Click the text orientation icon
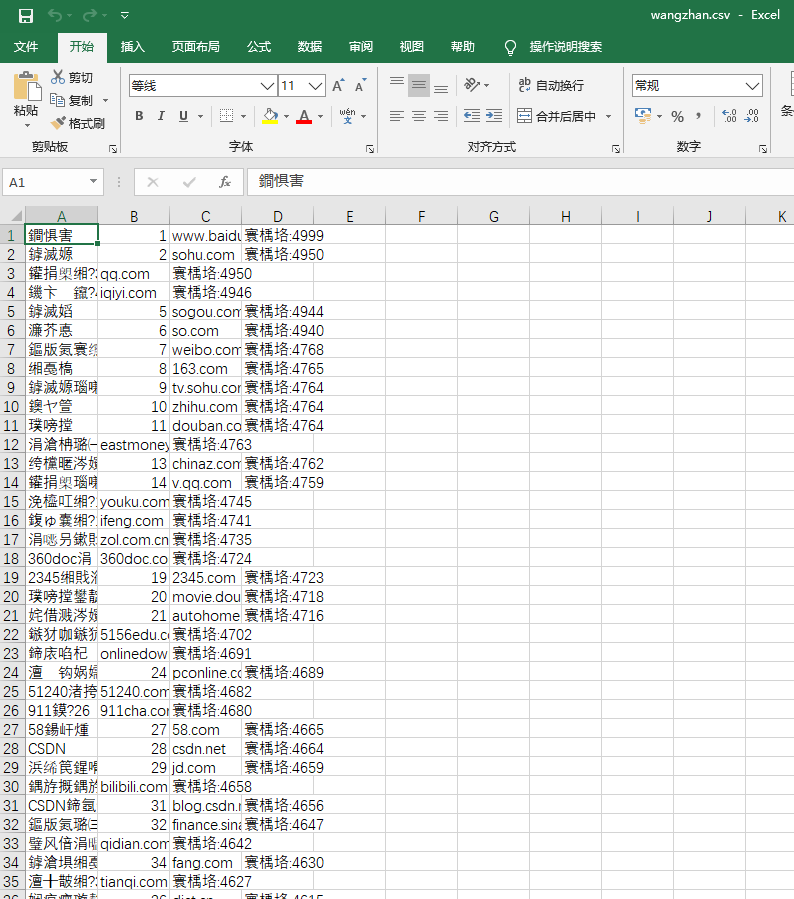 tap(472, 85)
